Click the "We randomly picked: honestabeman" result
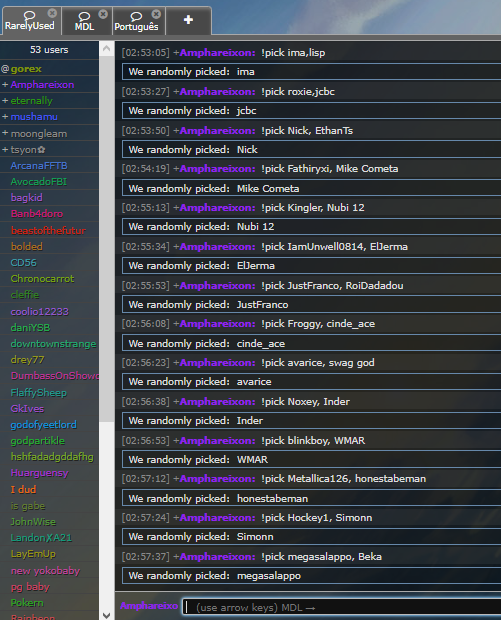This screenshot has width=501, height=620. [311, 498]
